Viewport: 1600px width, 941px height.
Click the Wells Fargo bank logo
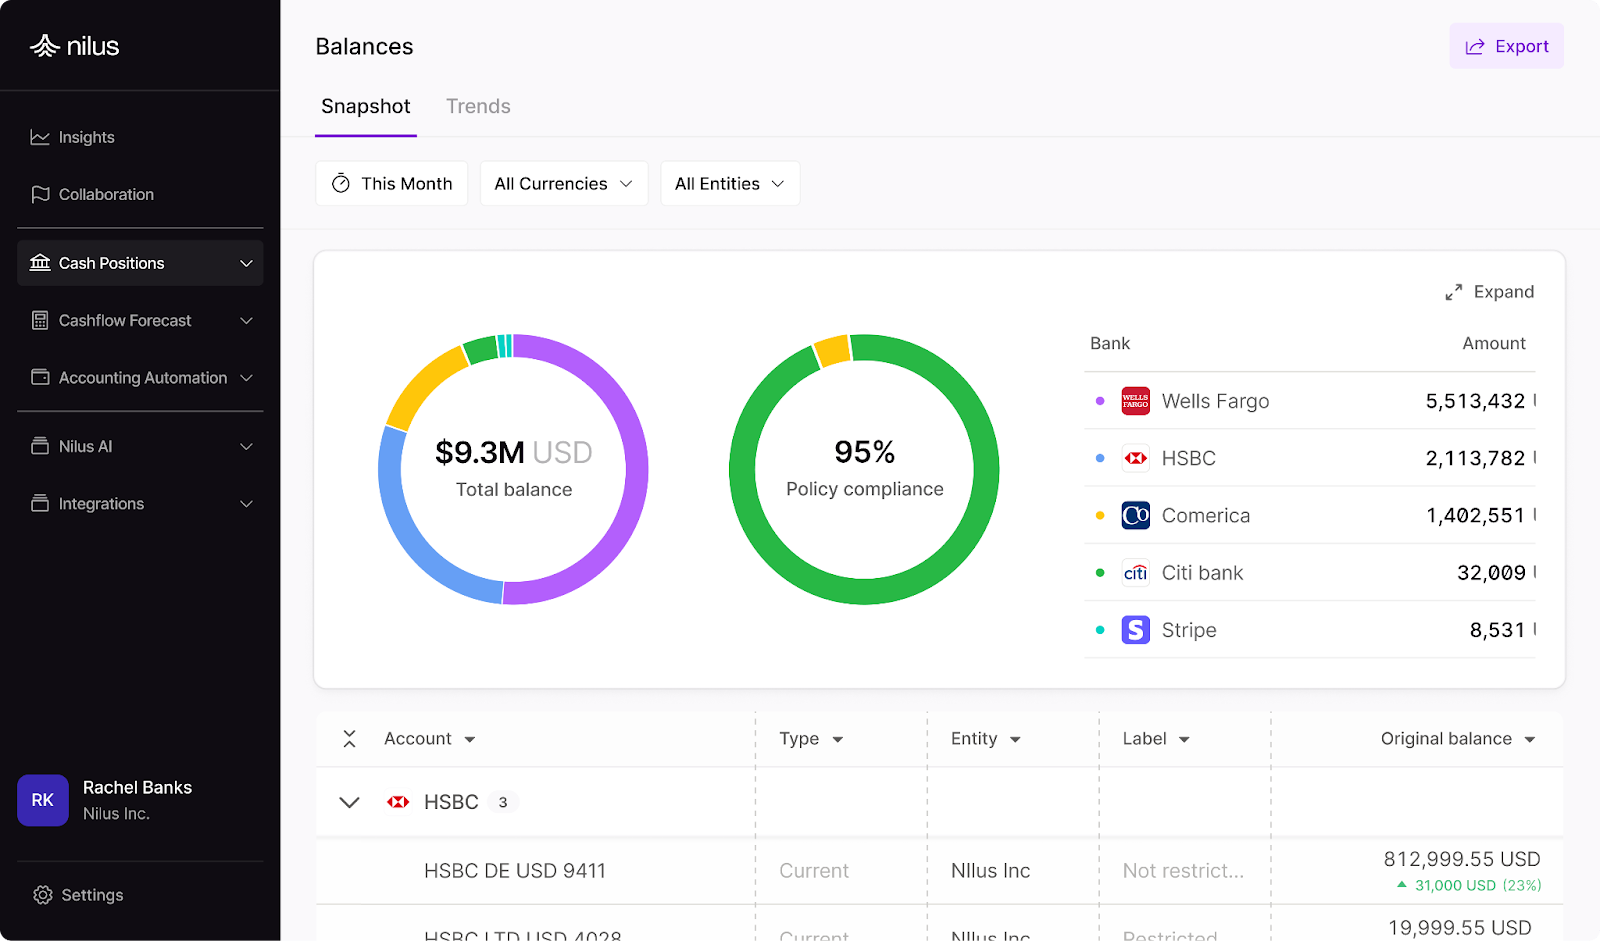[1135, 401]
